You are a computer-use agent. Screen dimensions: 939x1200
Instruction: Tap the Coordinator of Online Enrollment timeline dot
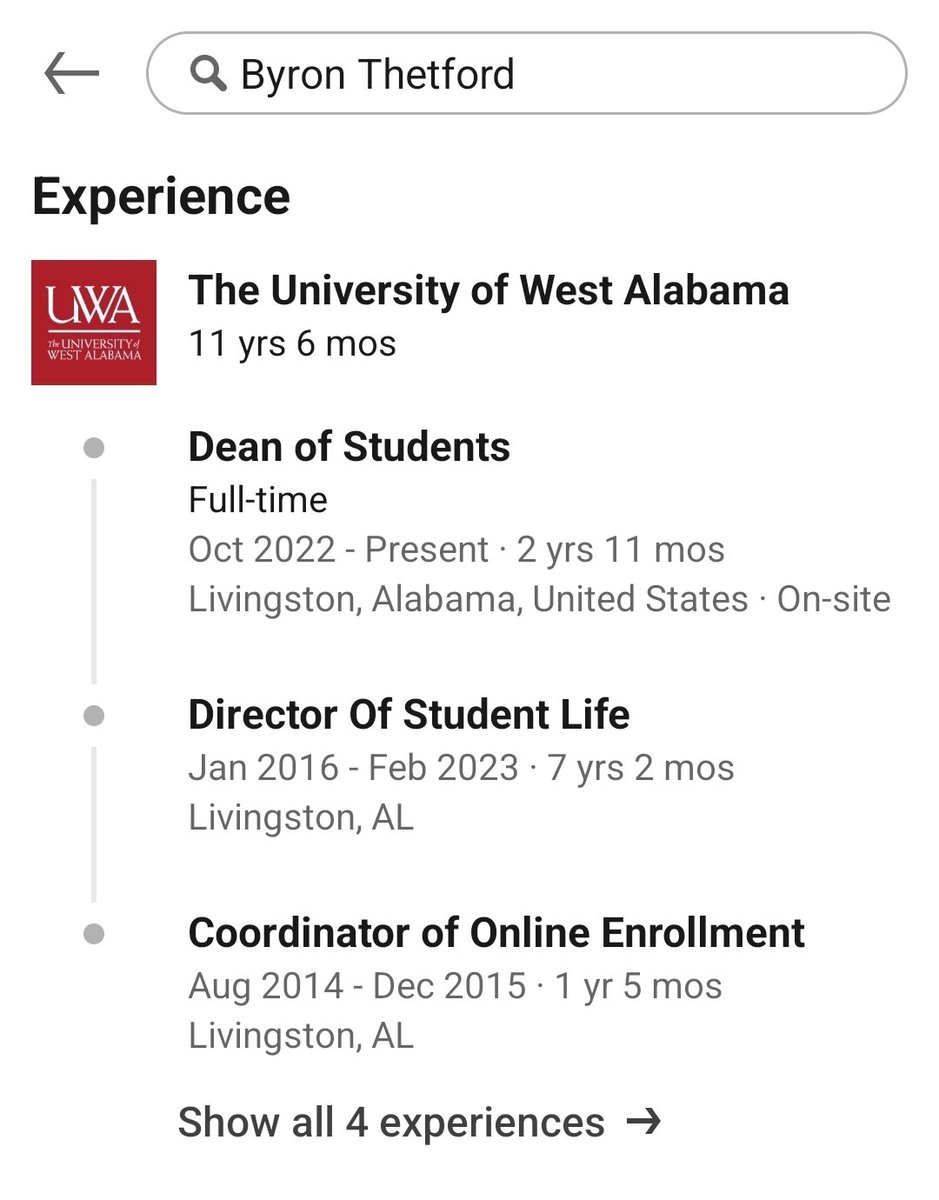click(94, 934)
